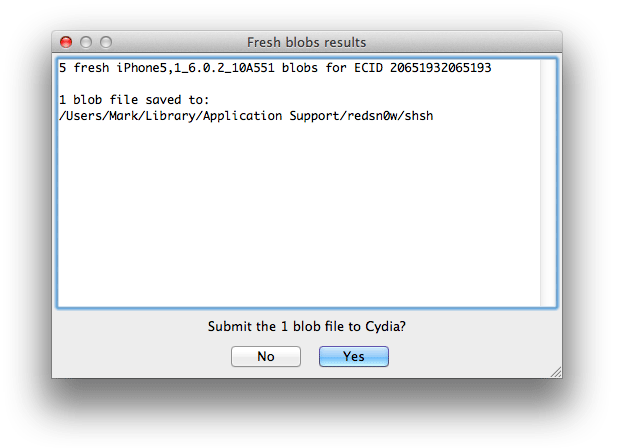617x448 pixels.
Task: Click the empty area of the results box
Action: pyautogui.click(x=300, y=220)
